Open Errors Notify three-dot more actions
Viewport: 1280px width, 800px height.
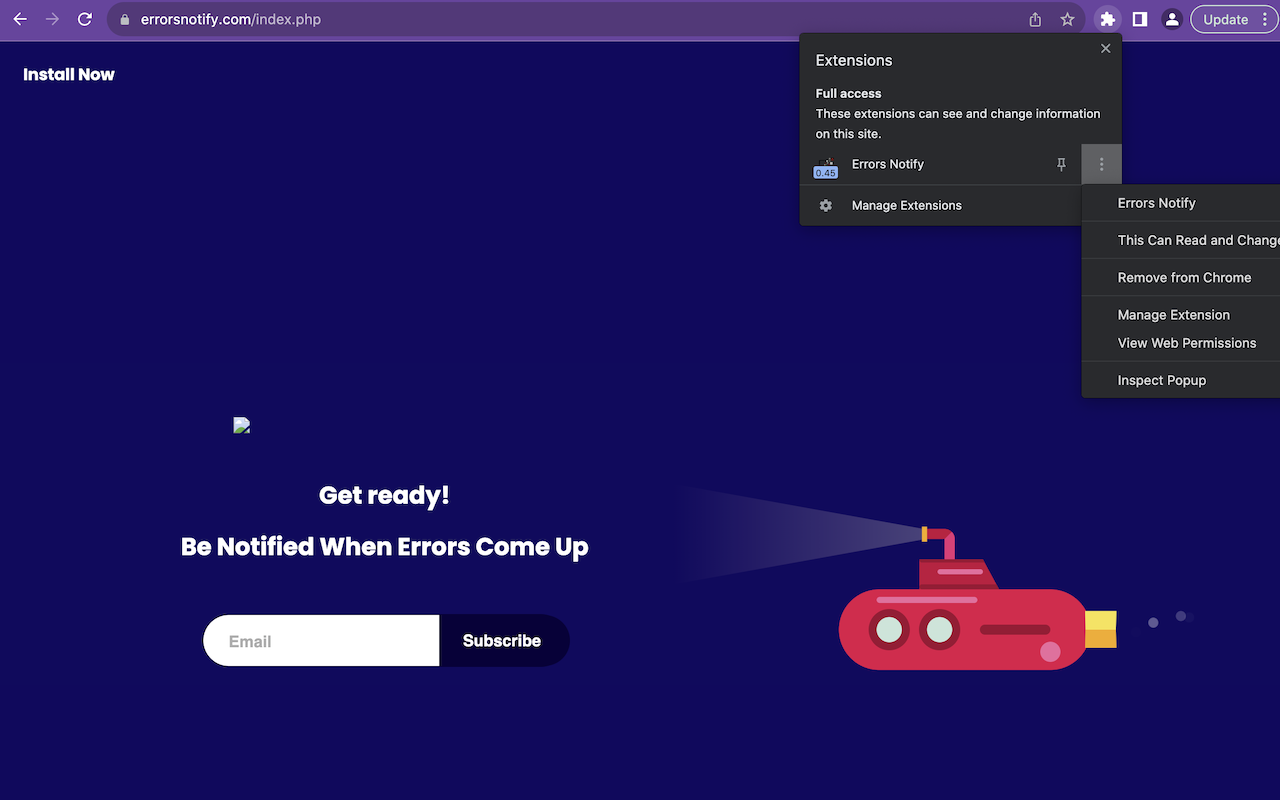coord(1101,165)
